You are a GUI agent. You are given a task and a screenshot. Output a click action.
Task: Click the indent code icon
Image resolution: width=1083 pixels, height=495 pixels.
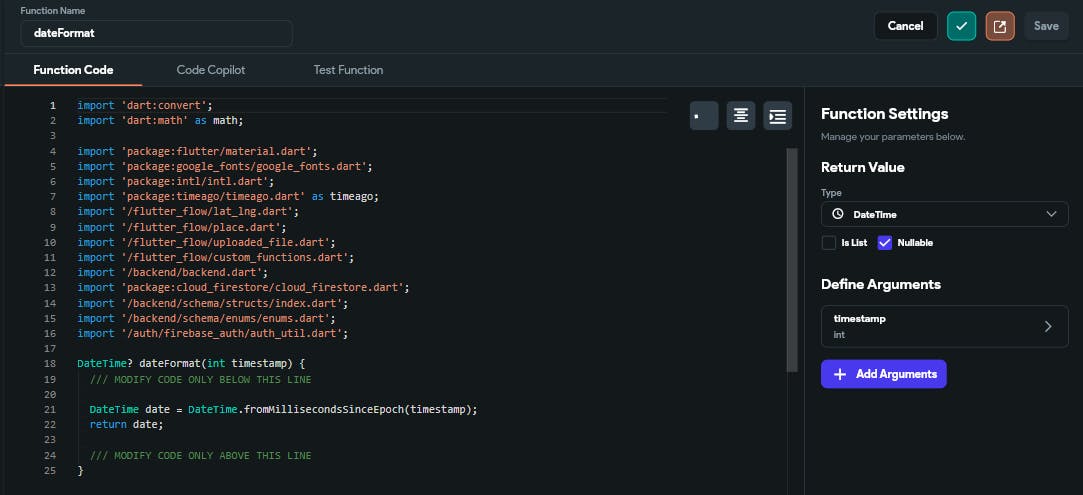pyautogui.click(x=778, y=116)
